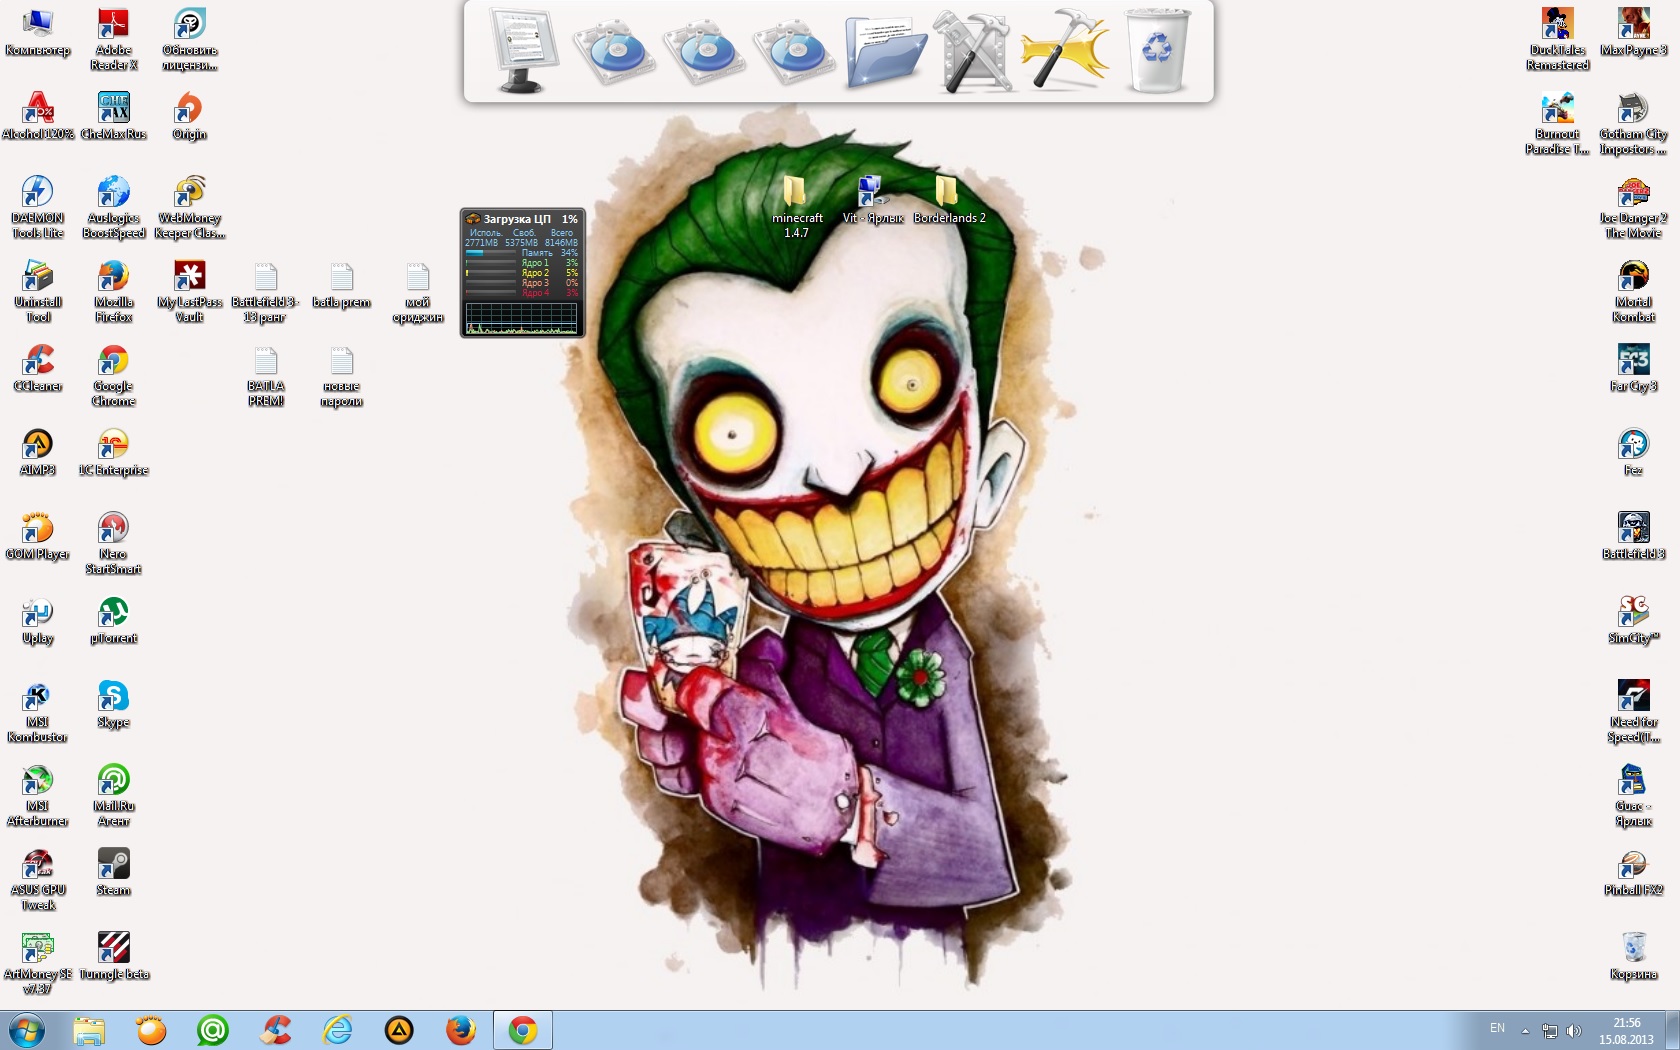Select Nero StartSmart icon
This screenshot has height=1050, width=1680.
click(114, 543)
